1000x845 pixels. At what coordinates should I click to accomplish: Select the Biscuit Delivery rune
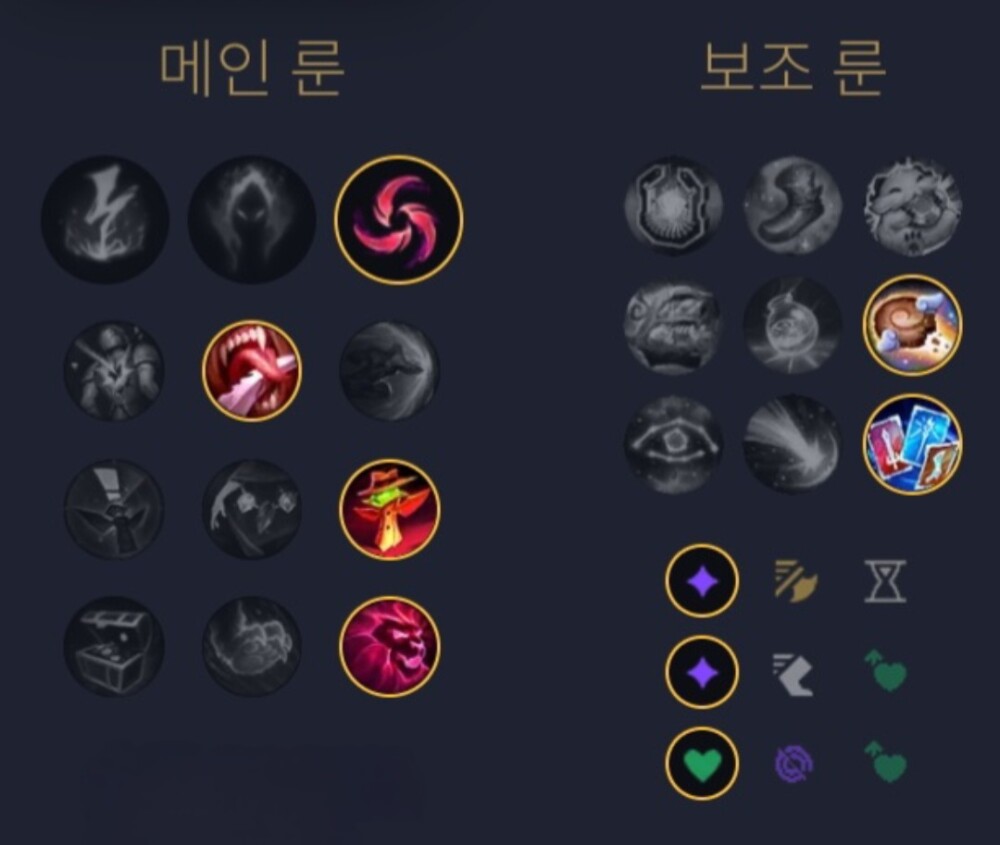pyautogui.click(x=912, y=325)
